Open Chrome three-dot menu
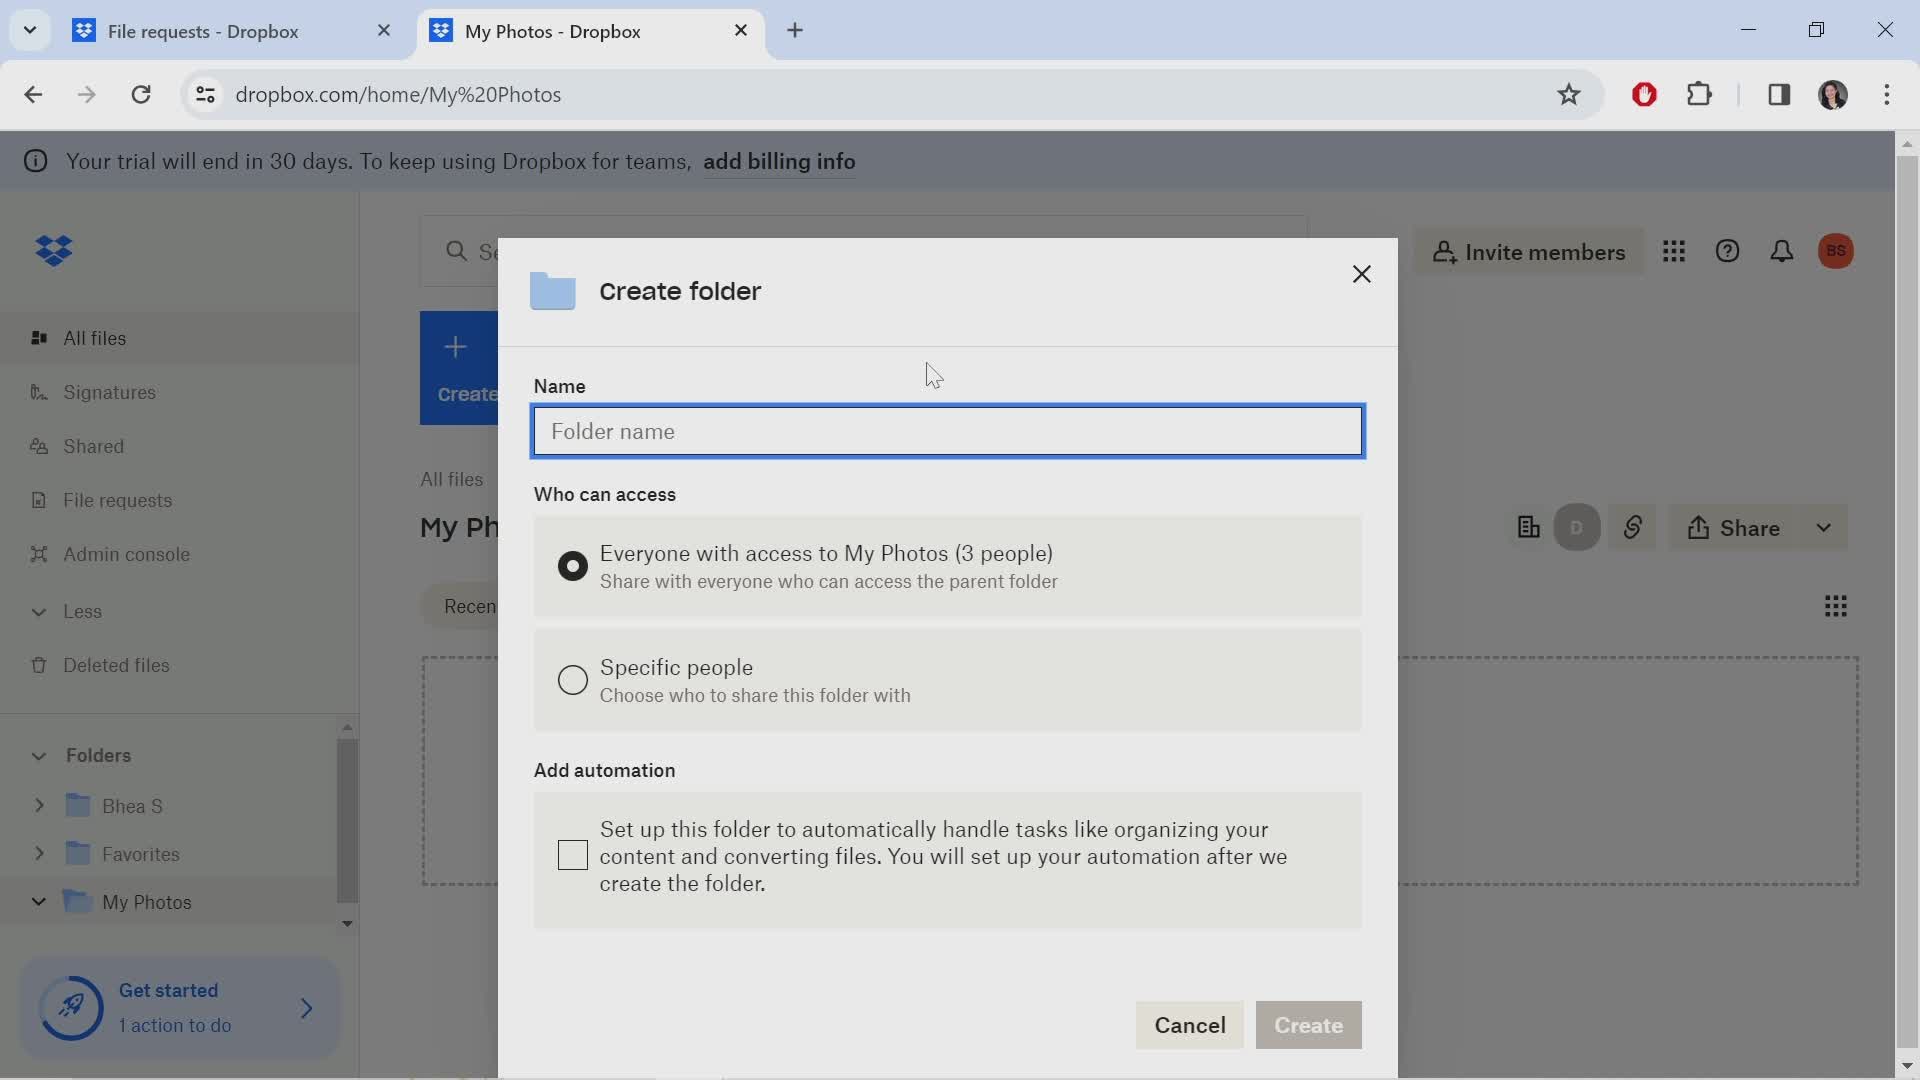This screenshot has height=1080, width=1920. [x=1886, y=95]
